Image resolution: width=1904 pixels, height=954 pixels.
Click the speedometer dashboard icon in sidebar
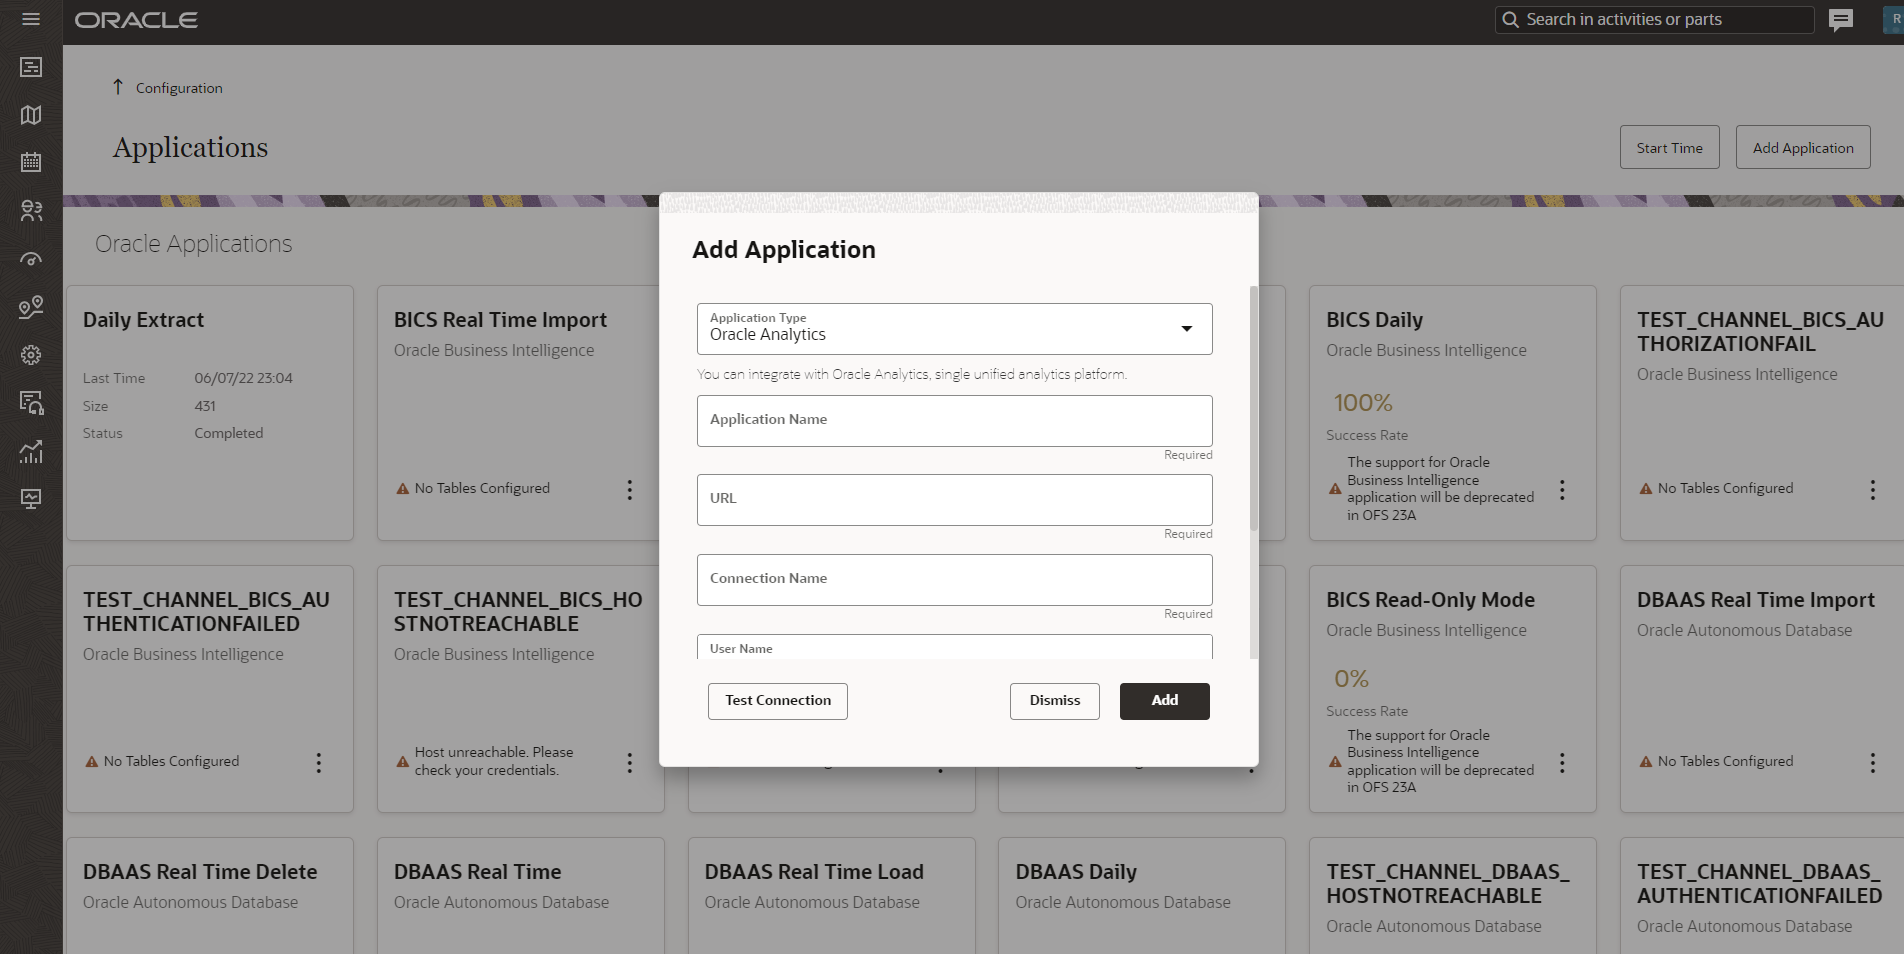pyautogui.click(x=31, y=259)
